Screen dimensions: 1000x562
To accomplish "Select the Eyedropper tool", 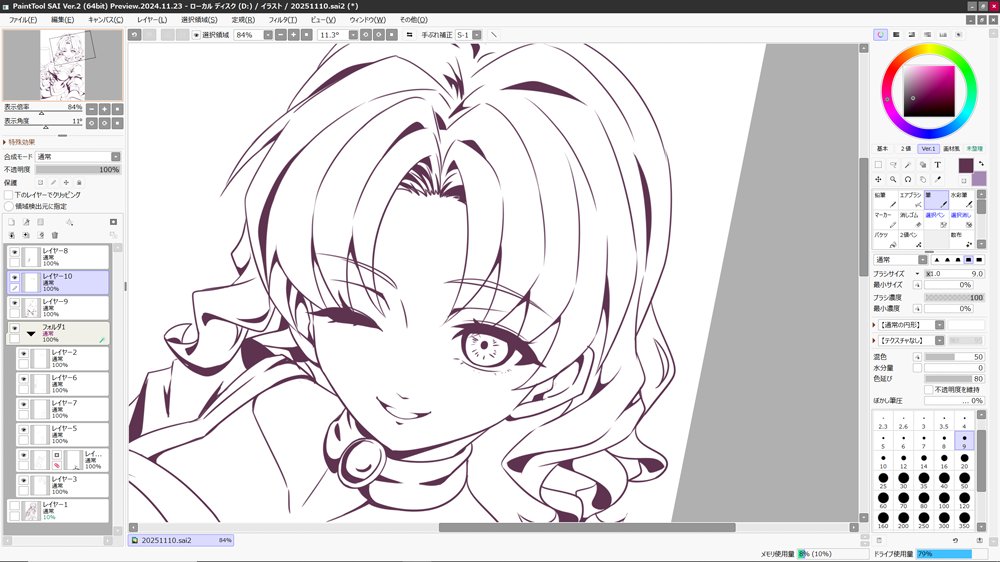I will click(938, 179).
